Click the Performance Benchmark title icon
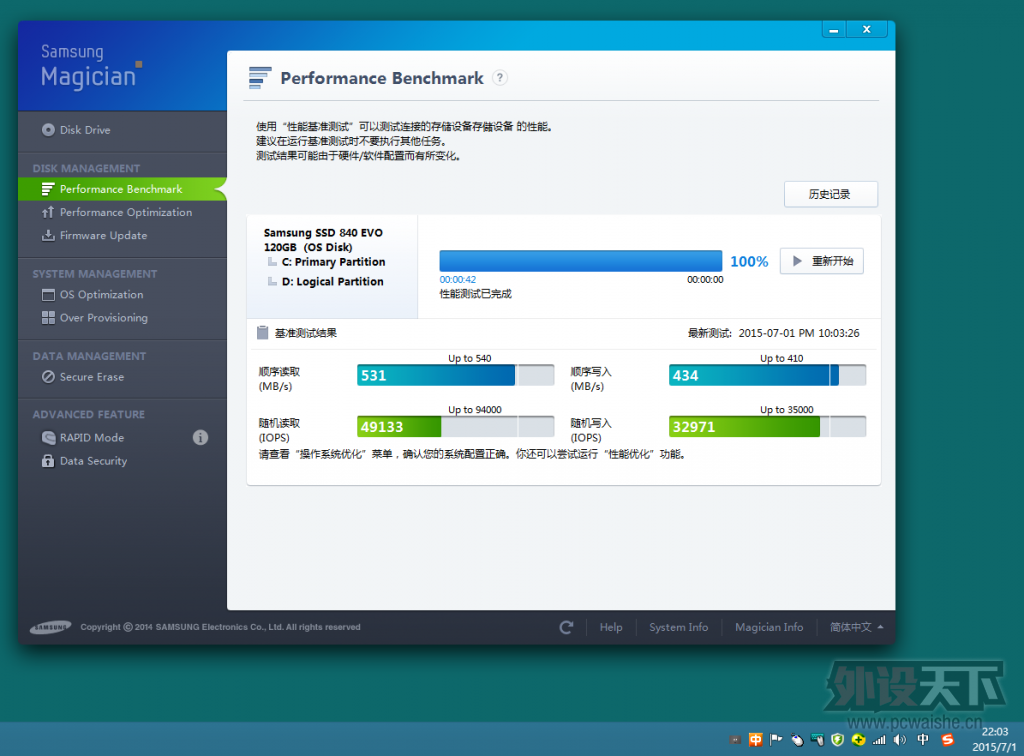Image resolution: width=1024 pixels, height=756 pixels. pos(260,78)
